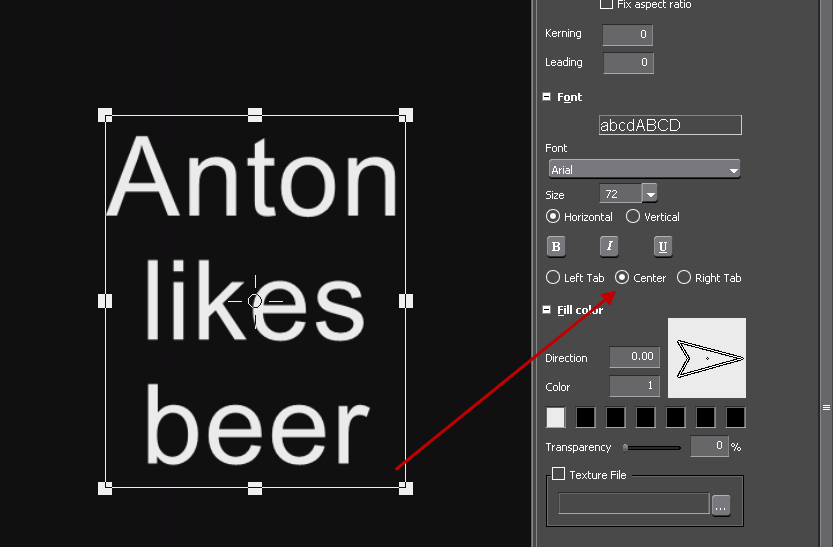This screenshot has height=547, width=833.
Task: Open the font size dropdown arrow
Action: 650,195
